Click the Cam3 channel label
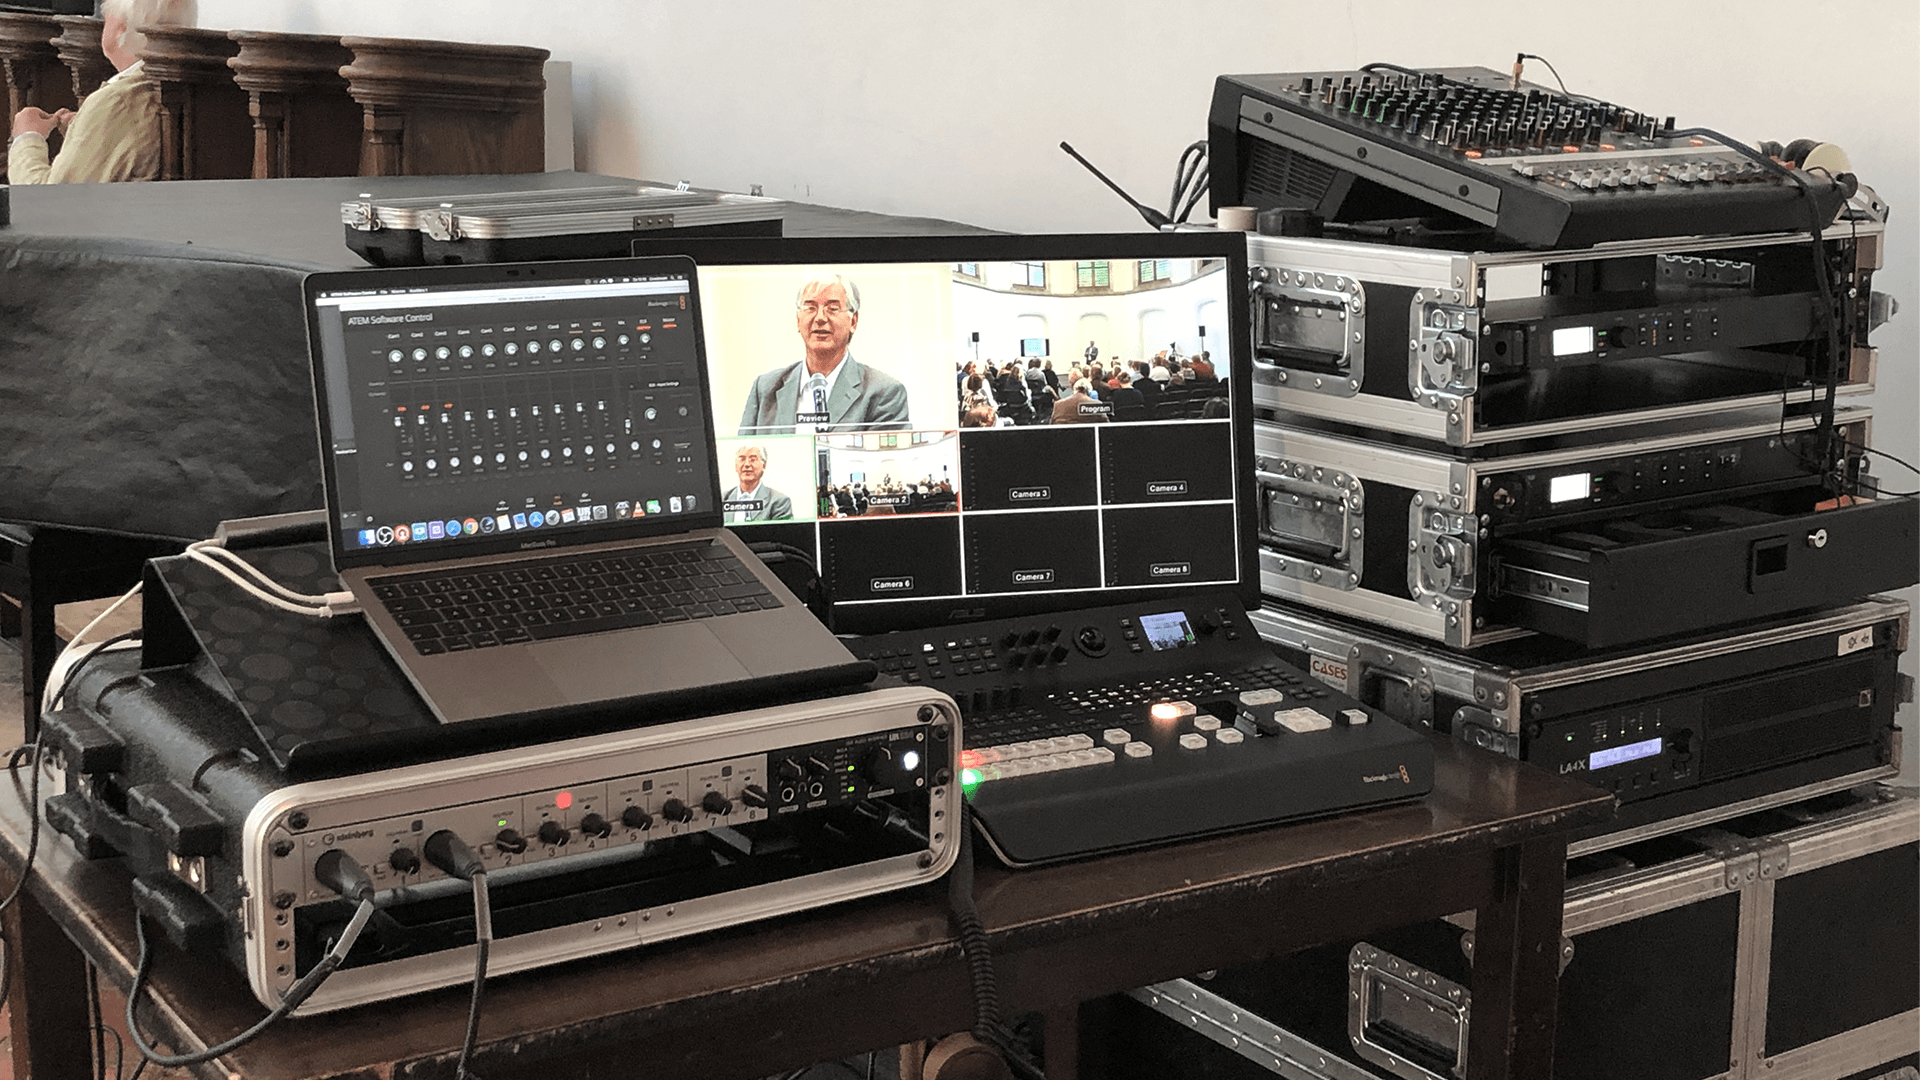Viewport: 1920px width, 1080px height. point(441,333)
